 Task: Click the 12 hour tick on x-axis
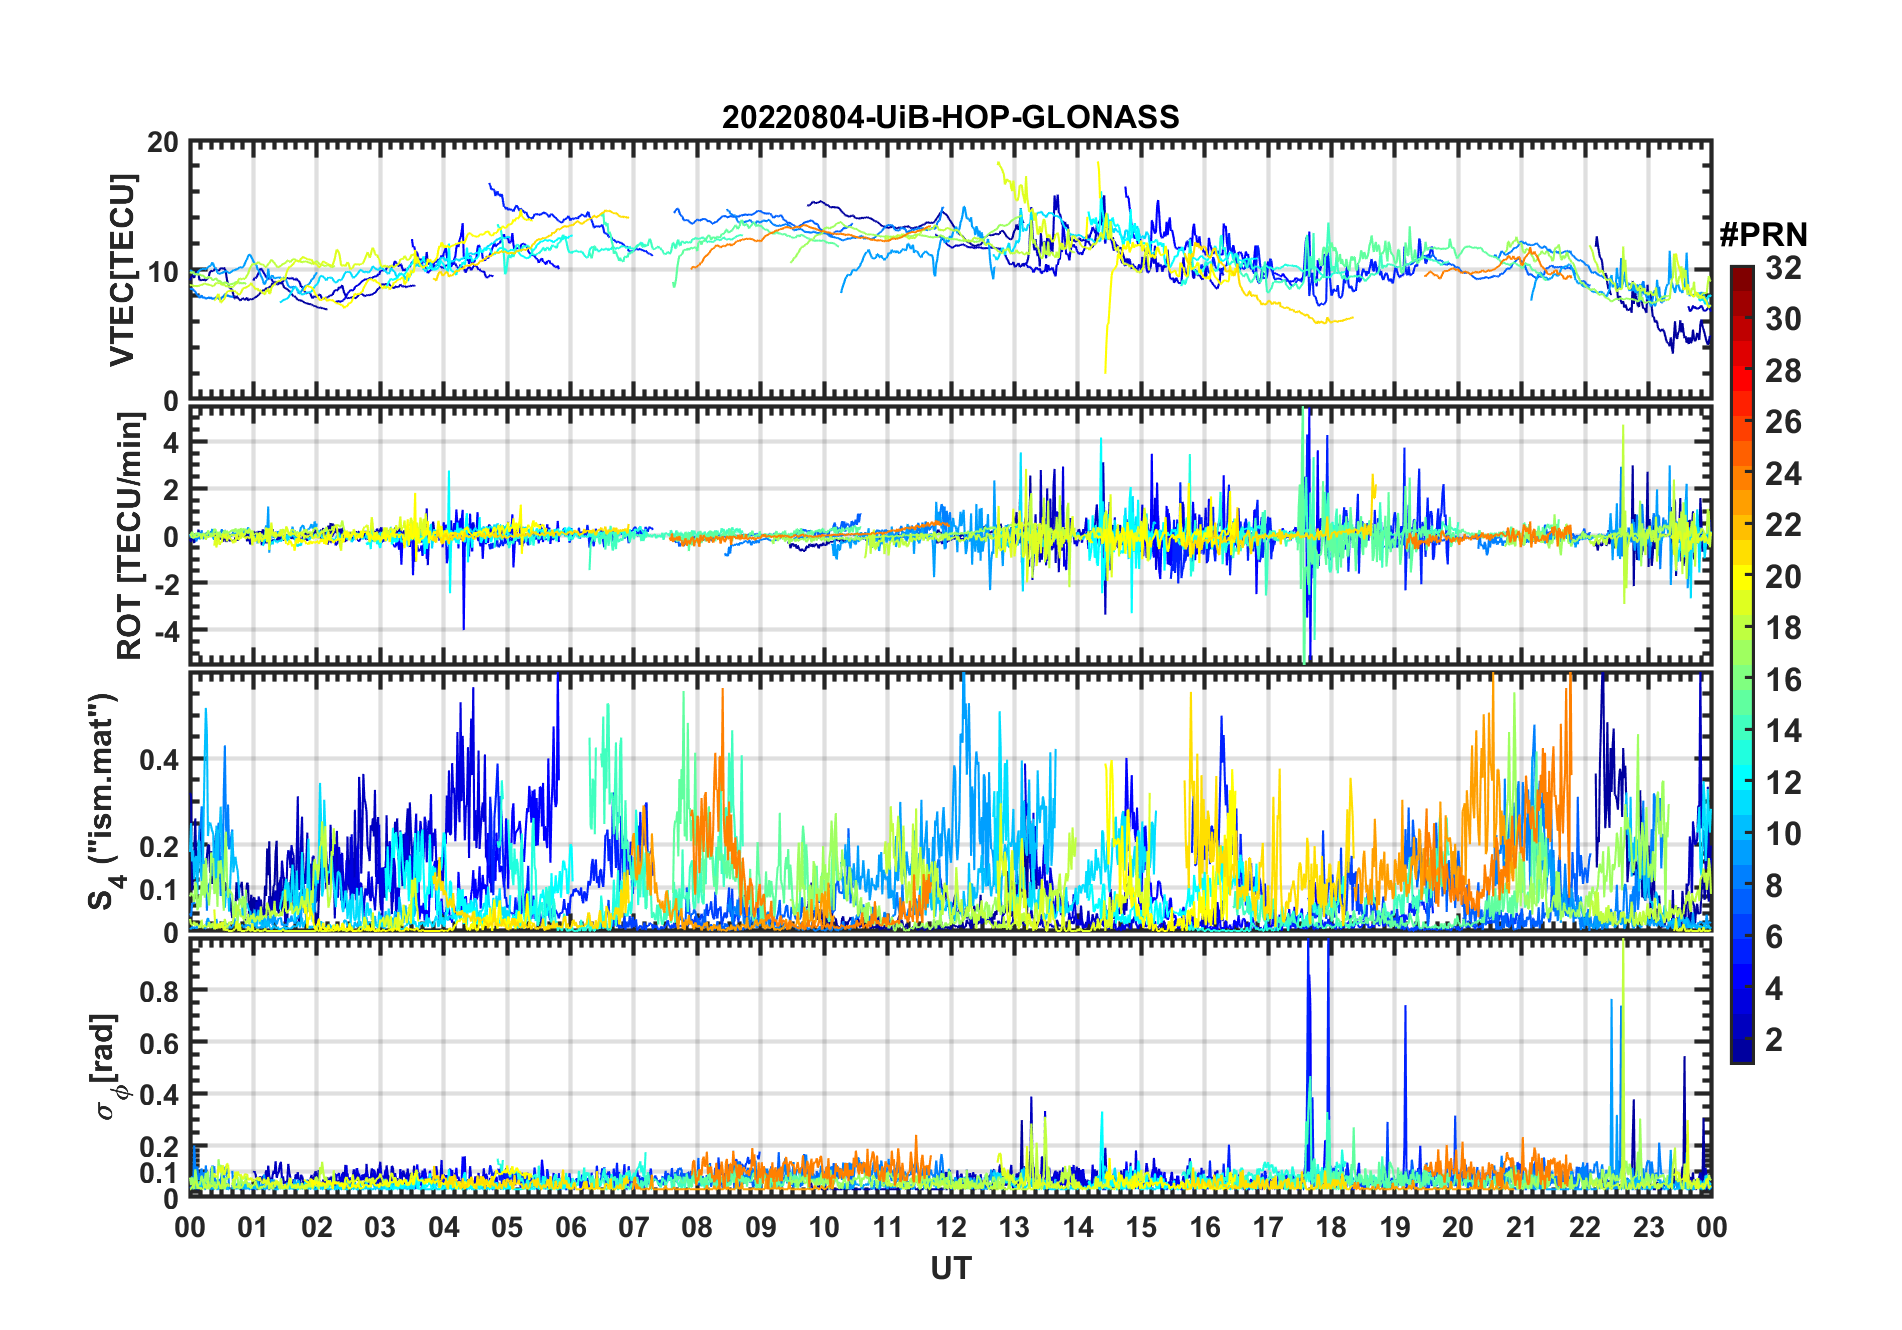(951, 1227)
